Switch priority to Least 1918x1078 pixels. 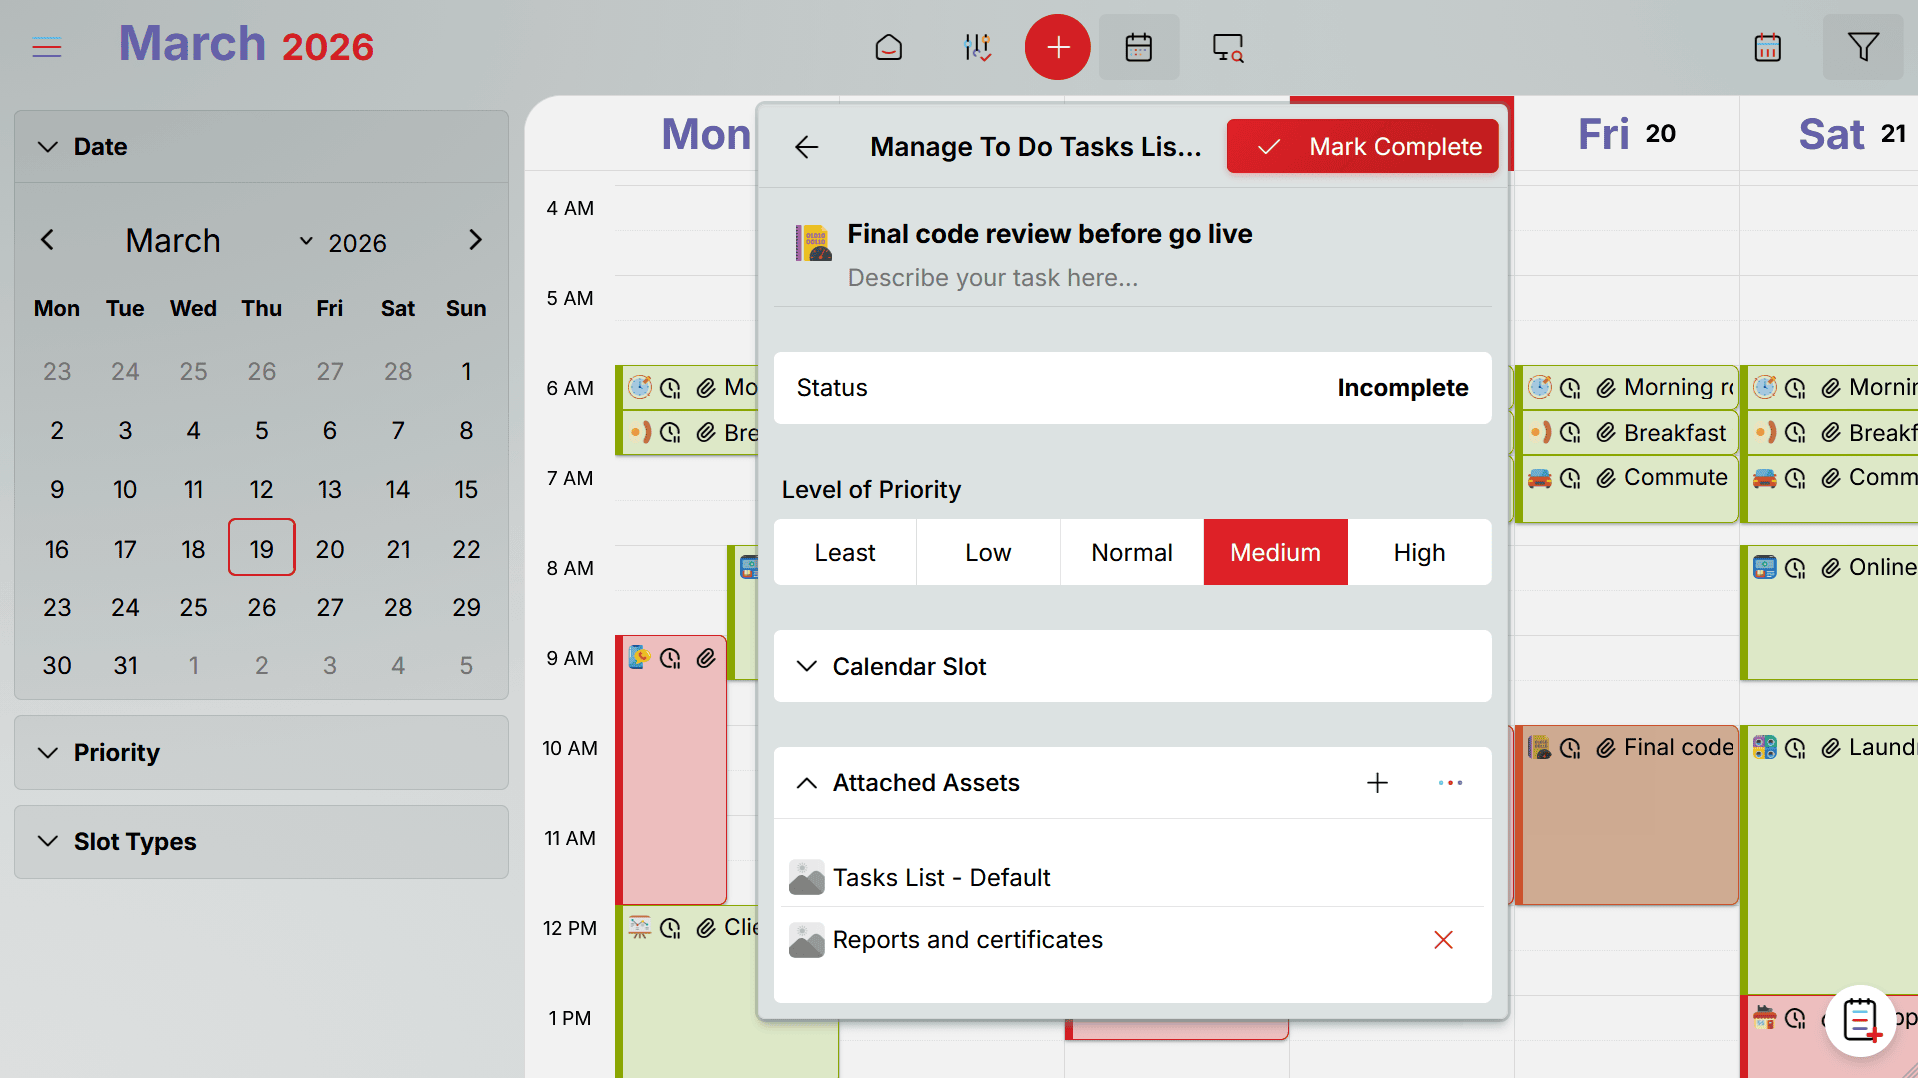pyautogui.click(x=844, y=552)
